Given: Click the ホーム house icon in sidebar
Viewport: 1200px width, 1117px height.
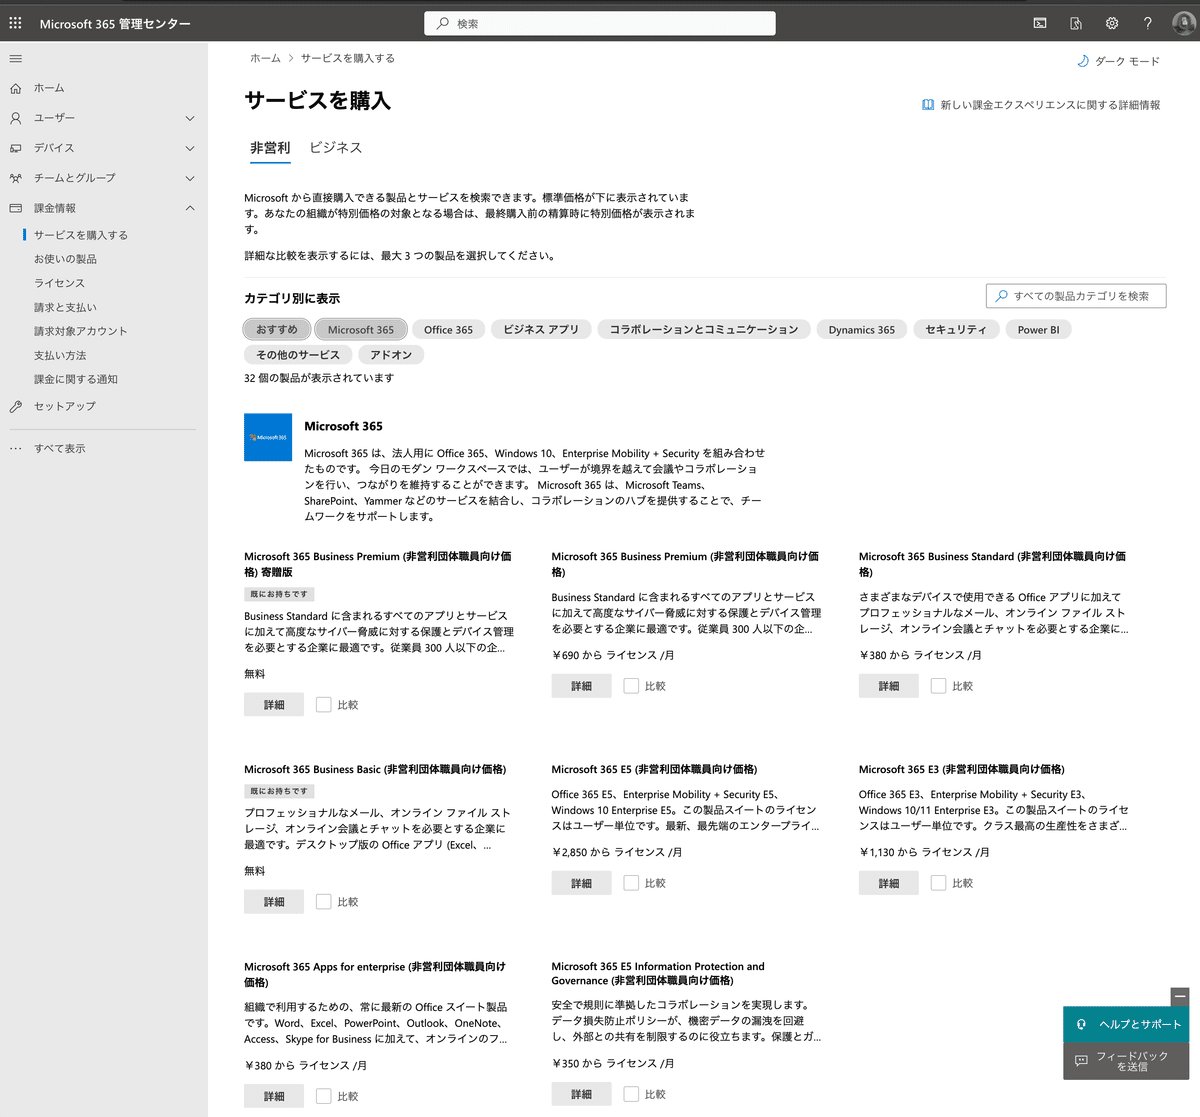Looking at the screenshot, I should click(15, 88).
